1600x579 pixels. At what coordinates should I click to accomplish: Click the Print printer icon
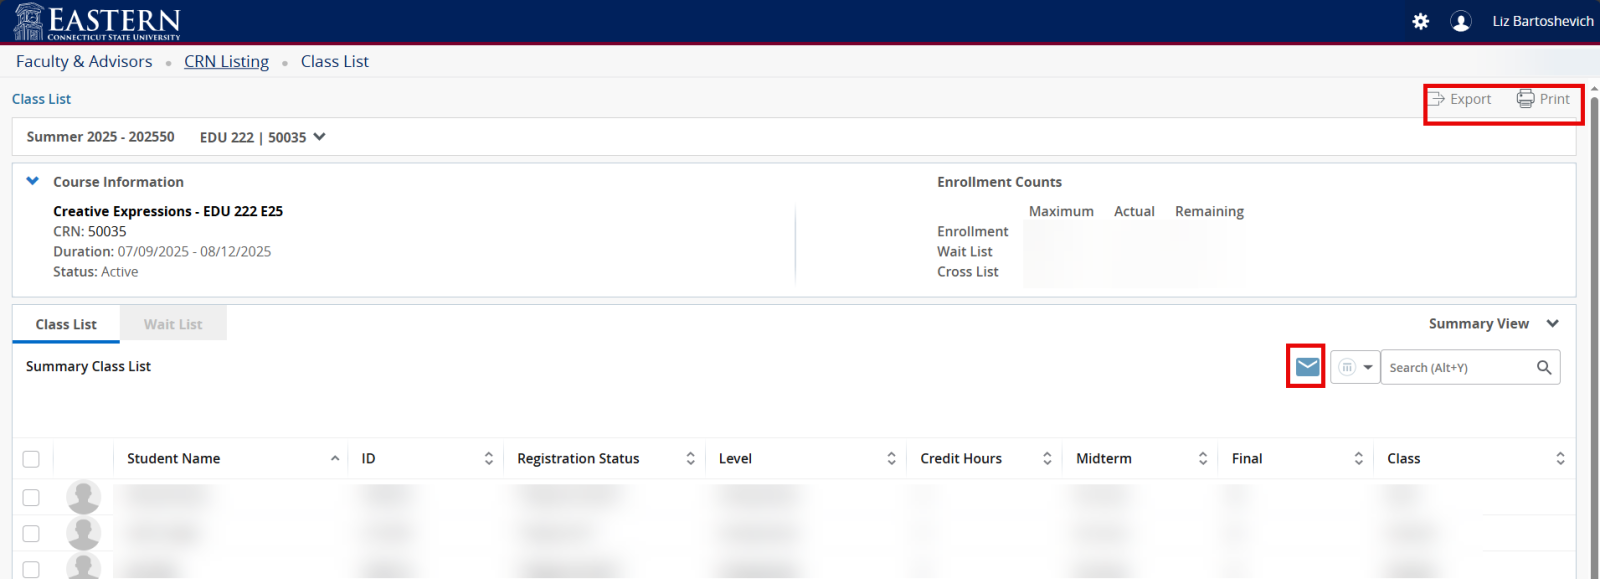(1525, 99)
